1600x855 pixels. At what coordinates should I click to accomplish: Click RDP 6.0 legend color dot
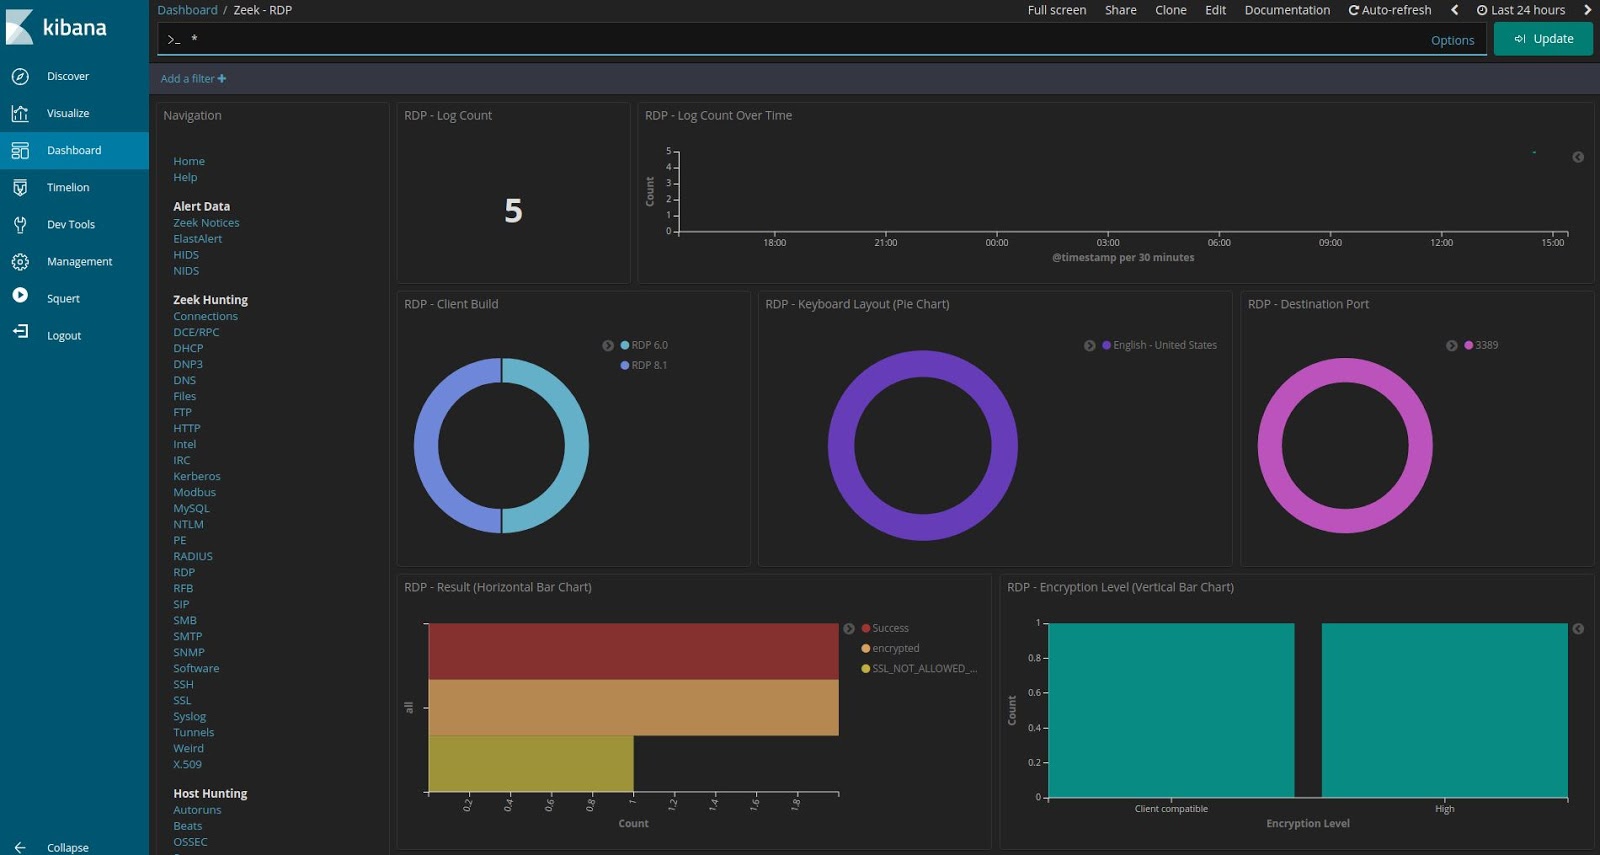point(625,345)
